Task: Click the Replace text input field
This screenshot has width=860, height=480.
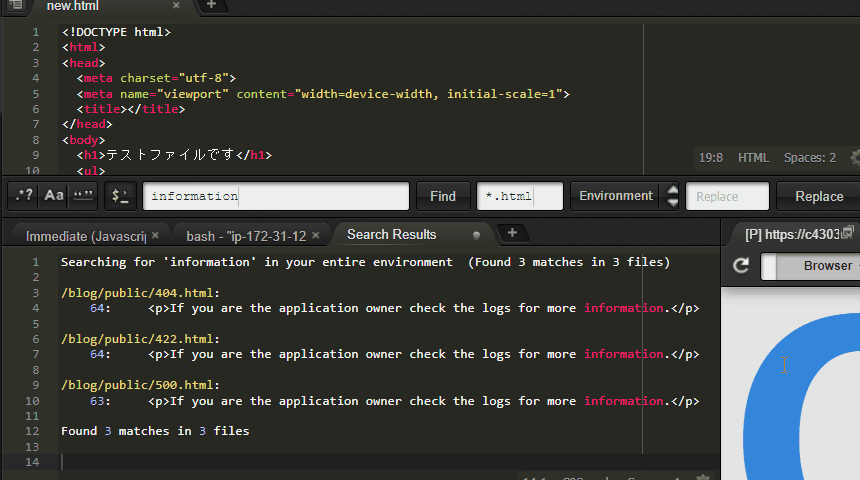Action: coord(727,196)
